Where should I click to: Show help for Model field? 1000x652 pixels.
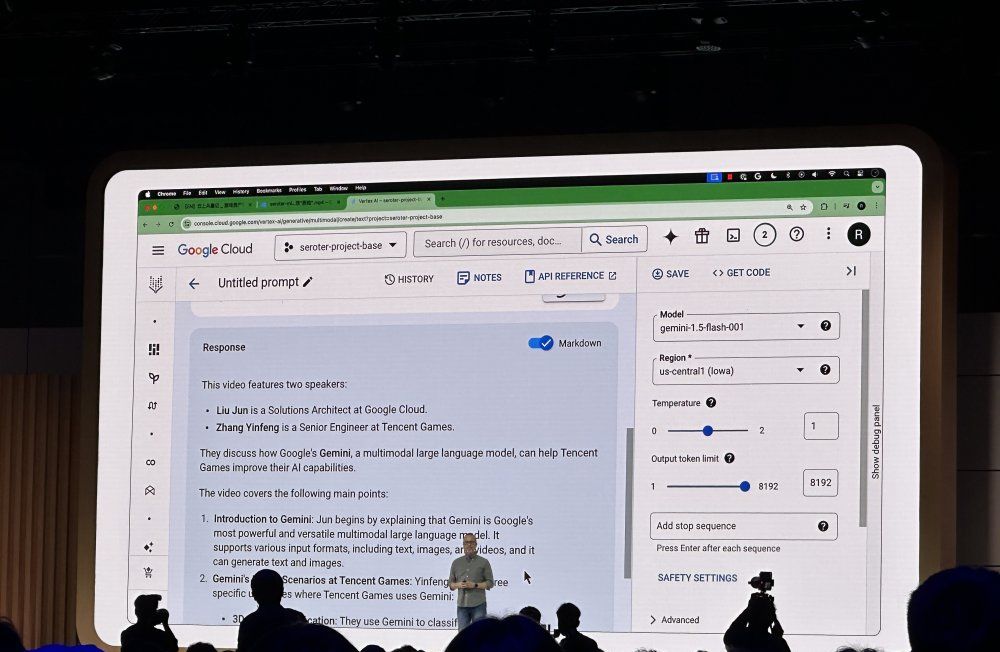click(x=825, y=326)
